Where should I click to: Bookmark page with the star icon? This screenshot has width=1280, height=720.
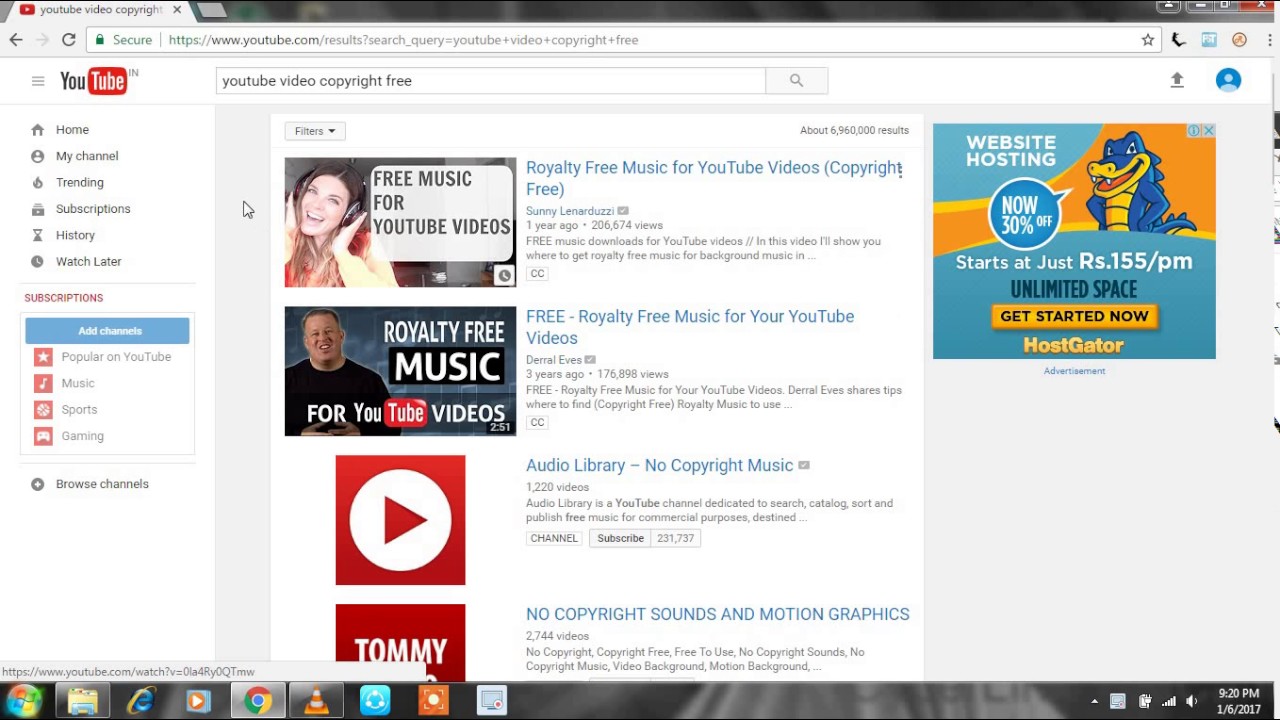tap(1148, 40)
